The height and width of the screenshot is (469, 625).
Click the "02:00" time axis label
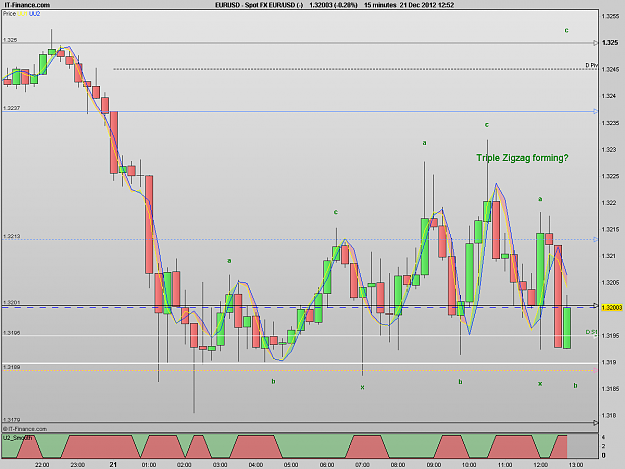(x=184, y=465)
